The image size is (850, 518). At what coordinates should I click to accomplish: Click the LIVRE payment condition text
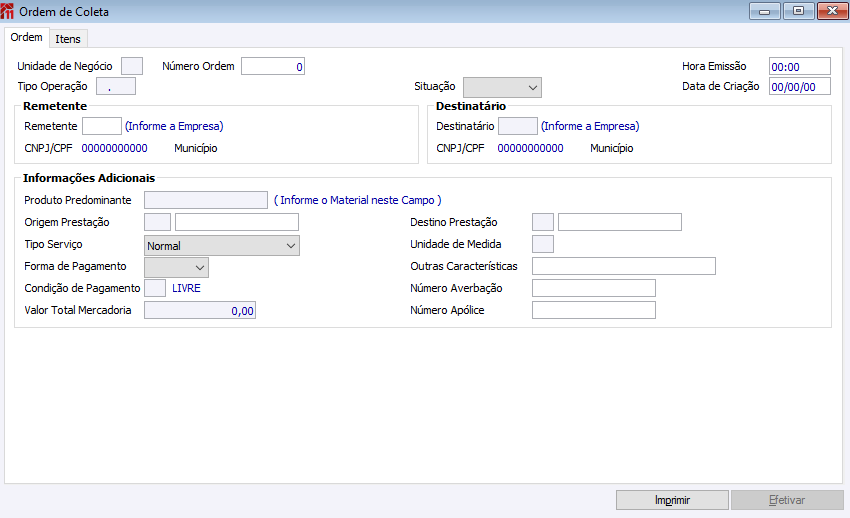(186, 288)
